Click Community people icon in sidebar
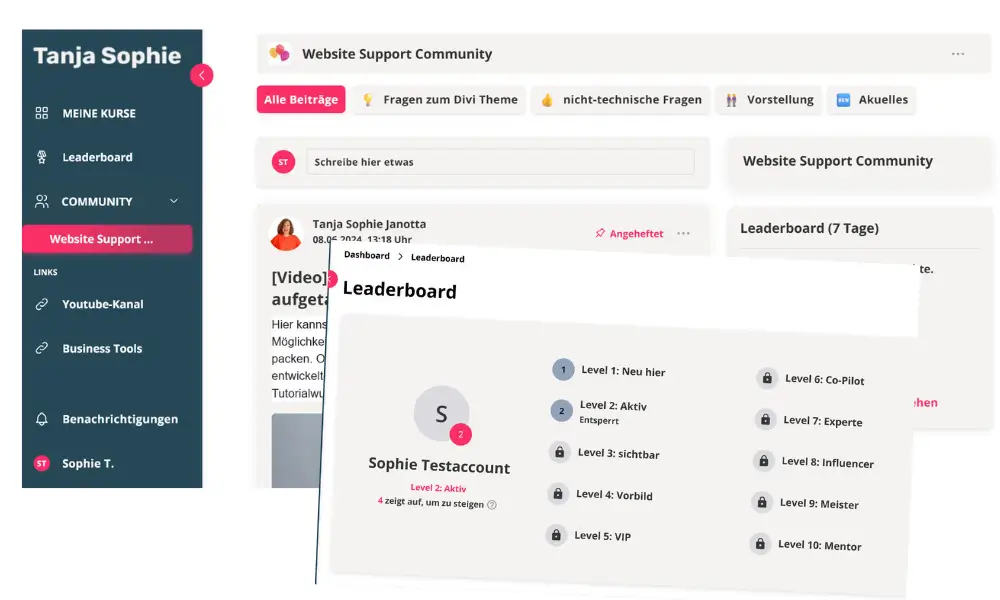 (x=41, y=201)
